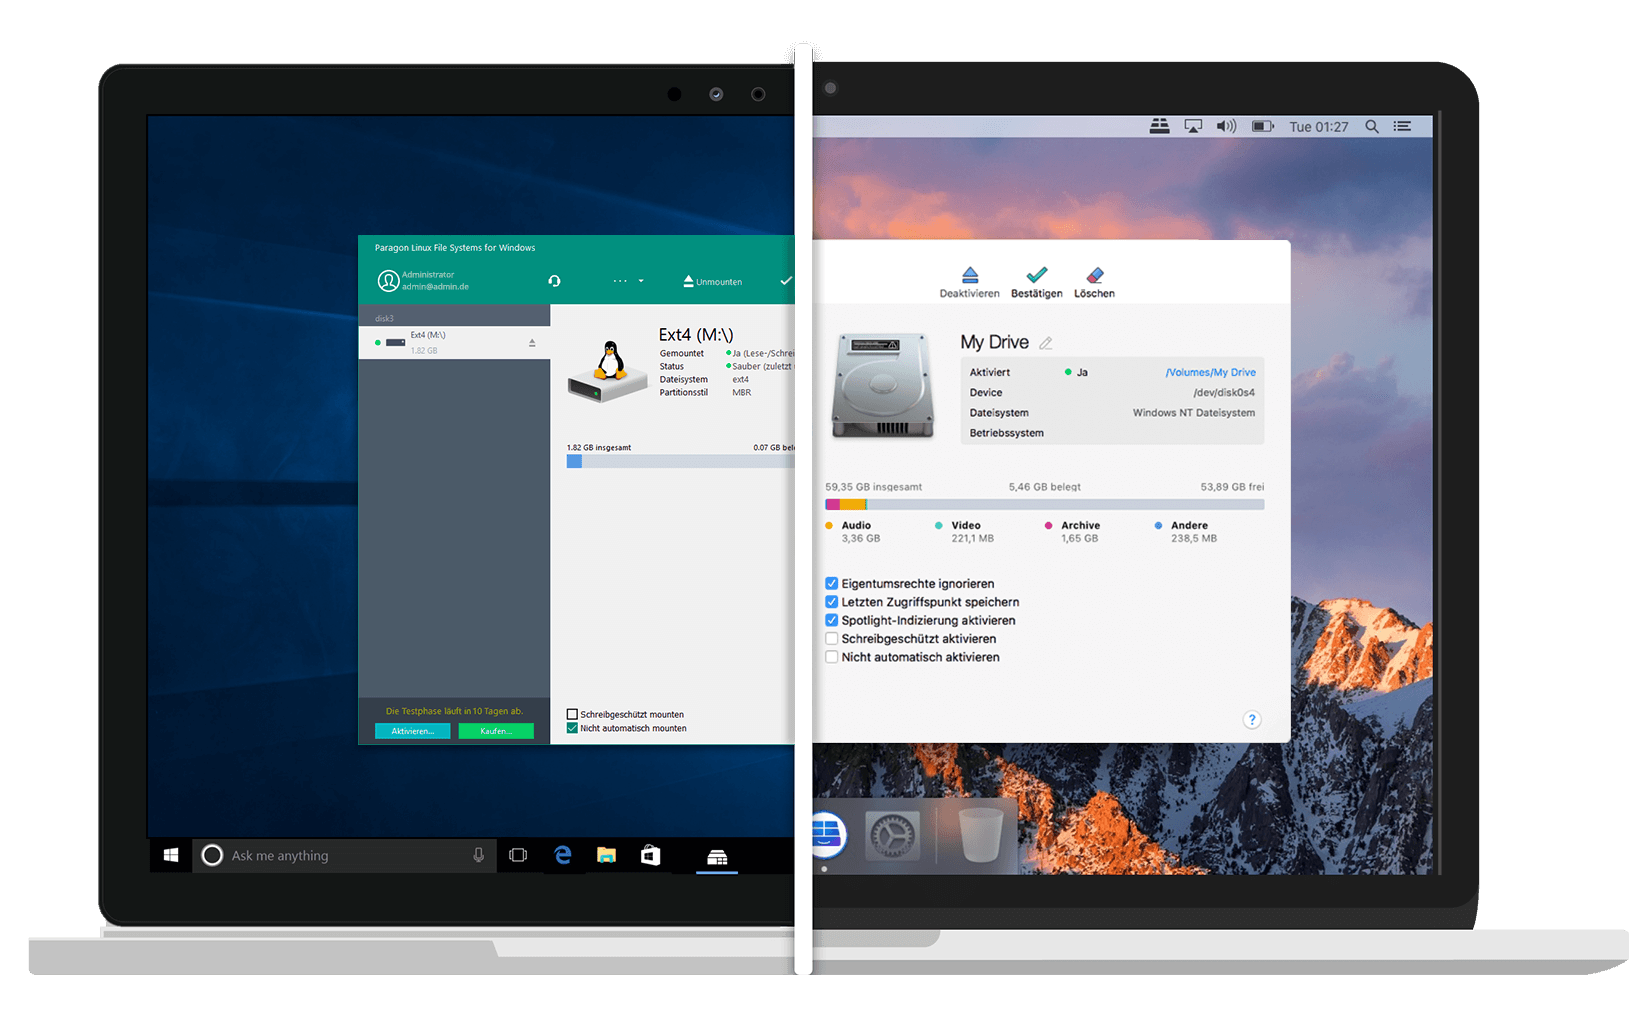
Task: Click the Audio legend entry
Action: click(853, 532)
